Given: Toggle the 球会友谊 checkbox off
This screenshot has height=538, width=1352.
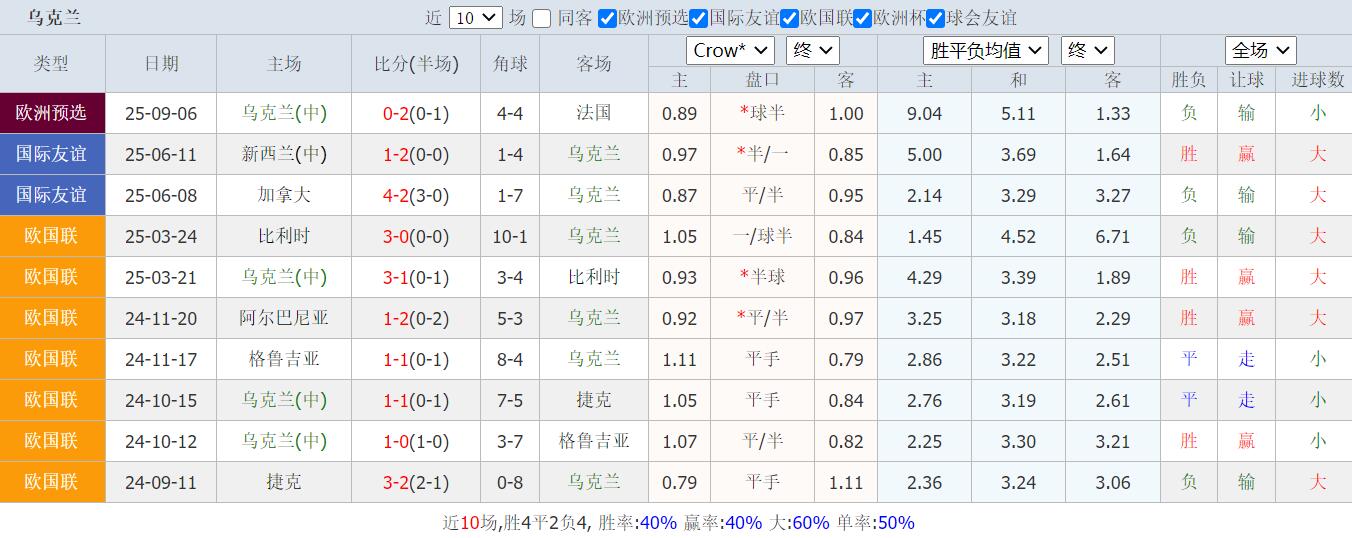Looking at the screenshot, I should point(935,18).
